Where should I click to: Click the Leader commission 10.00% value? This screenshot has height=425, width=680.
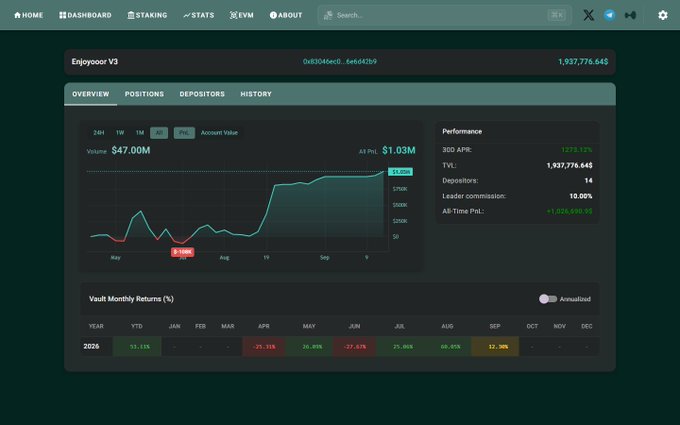pyautogui.click(x=581, y=196)
